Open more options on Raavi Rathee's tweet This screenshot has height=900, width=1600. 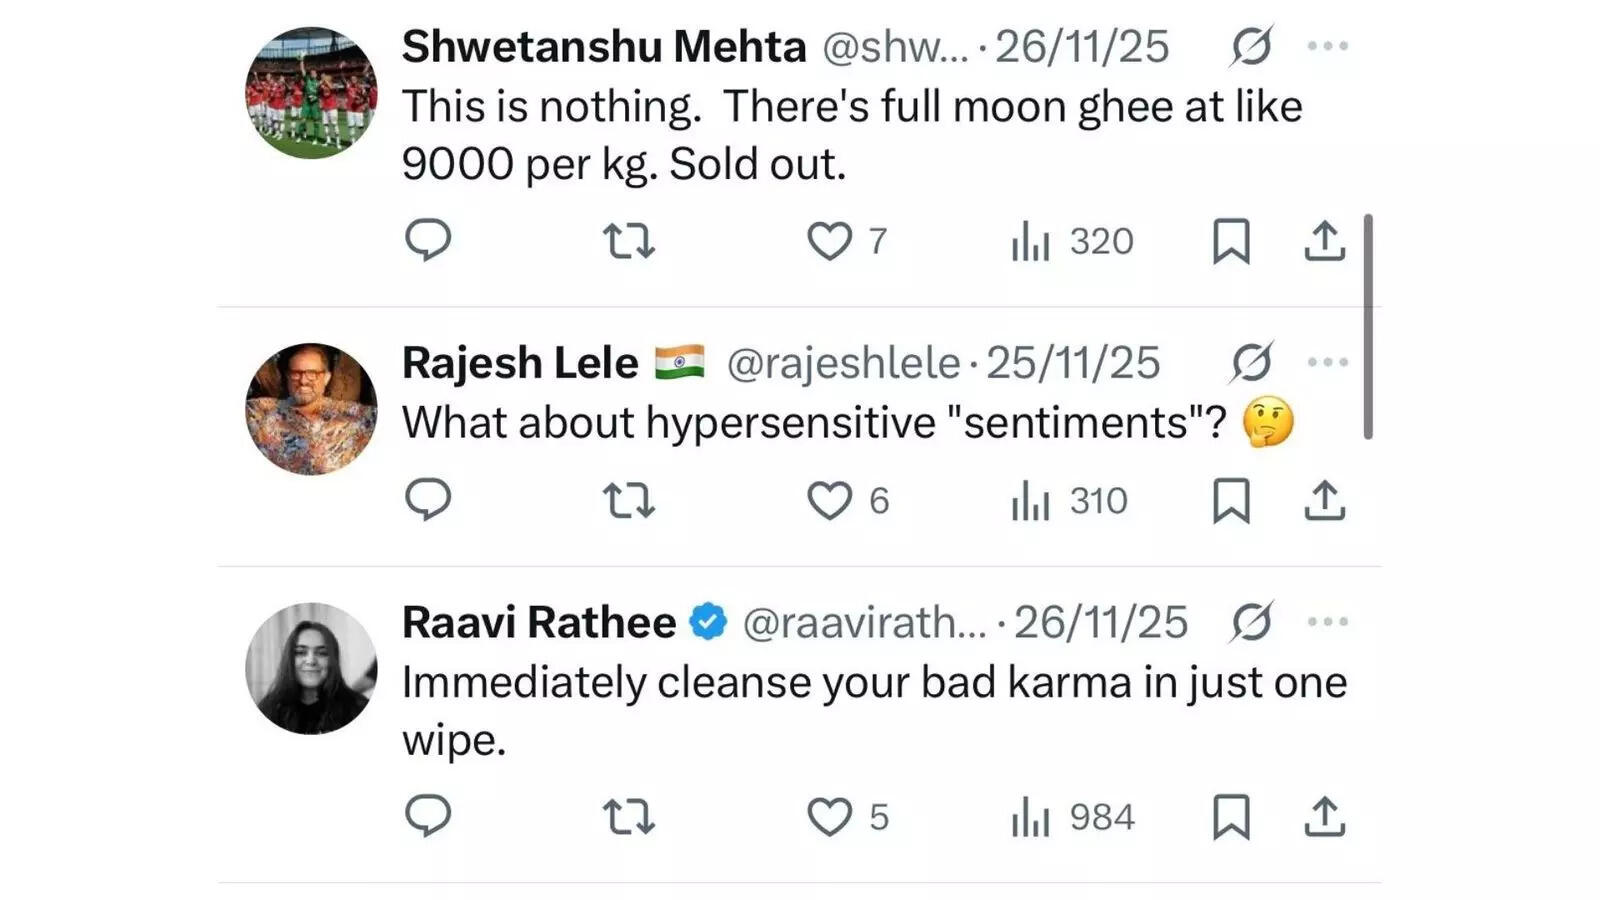1327,622
